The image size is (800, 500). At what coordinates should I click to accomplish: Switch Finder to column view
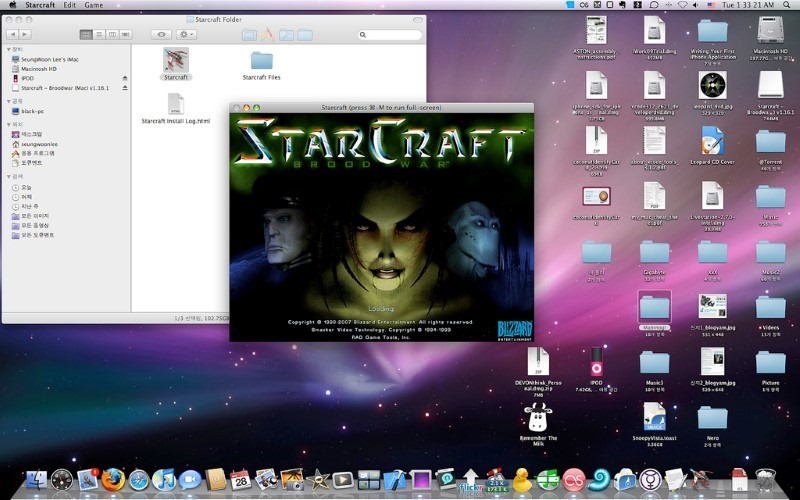point(112,34)
